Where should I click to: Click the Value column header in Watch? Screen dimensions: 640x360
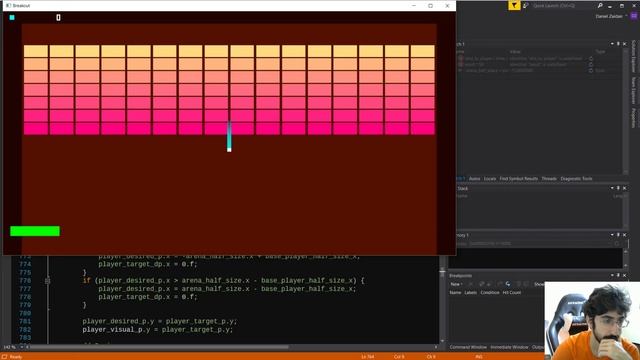[x=515, y=52]
